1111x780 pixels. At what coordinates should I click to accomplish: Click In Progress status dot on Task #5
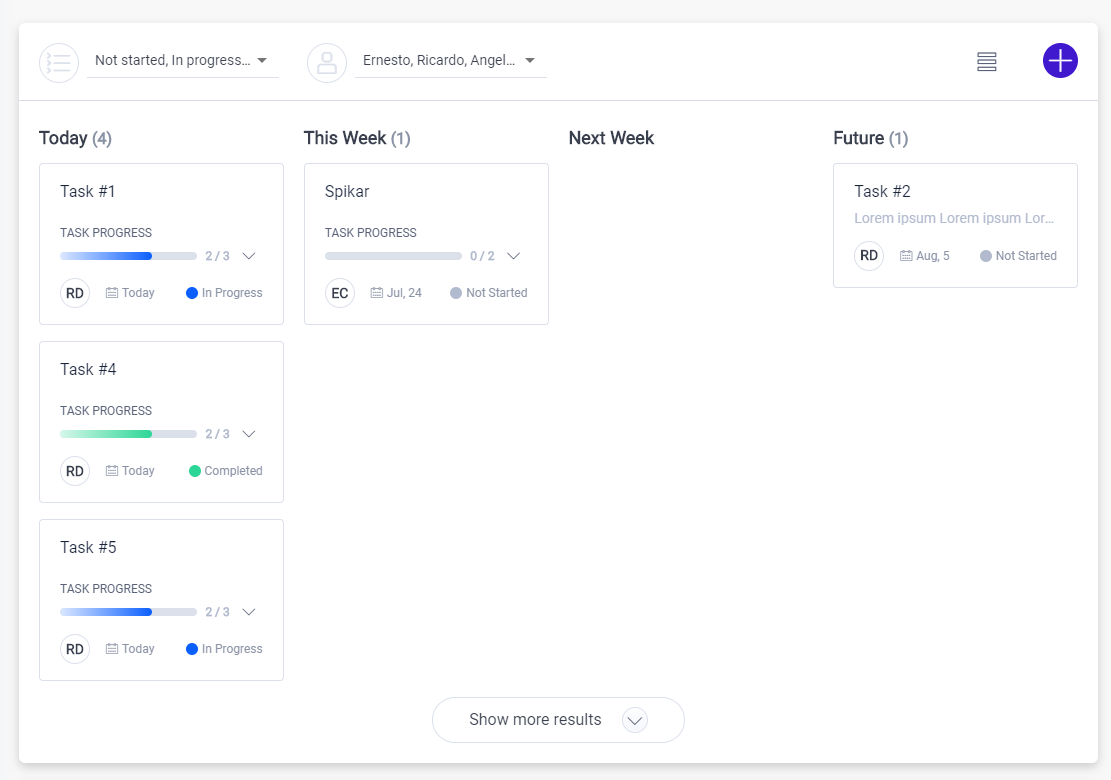(191, 648)
